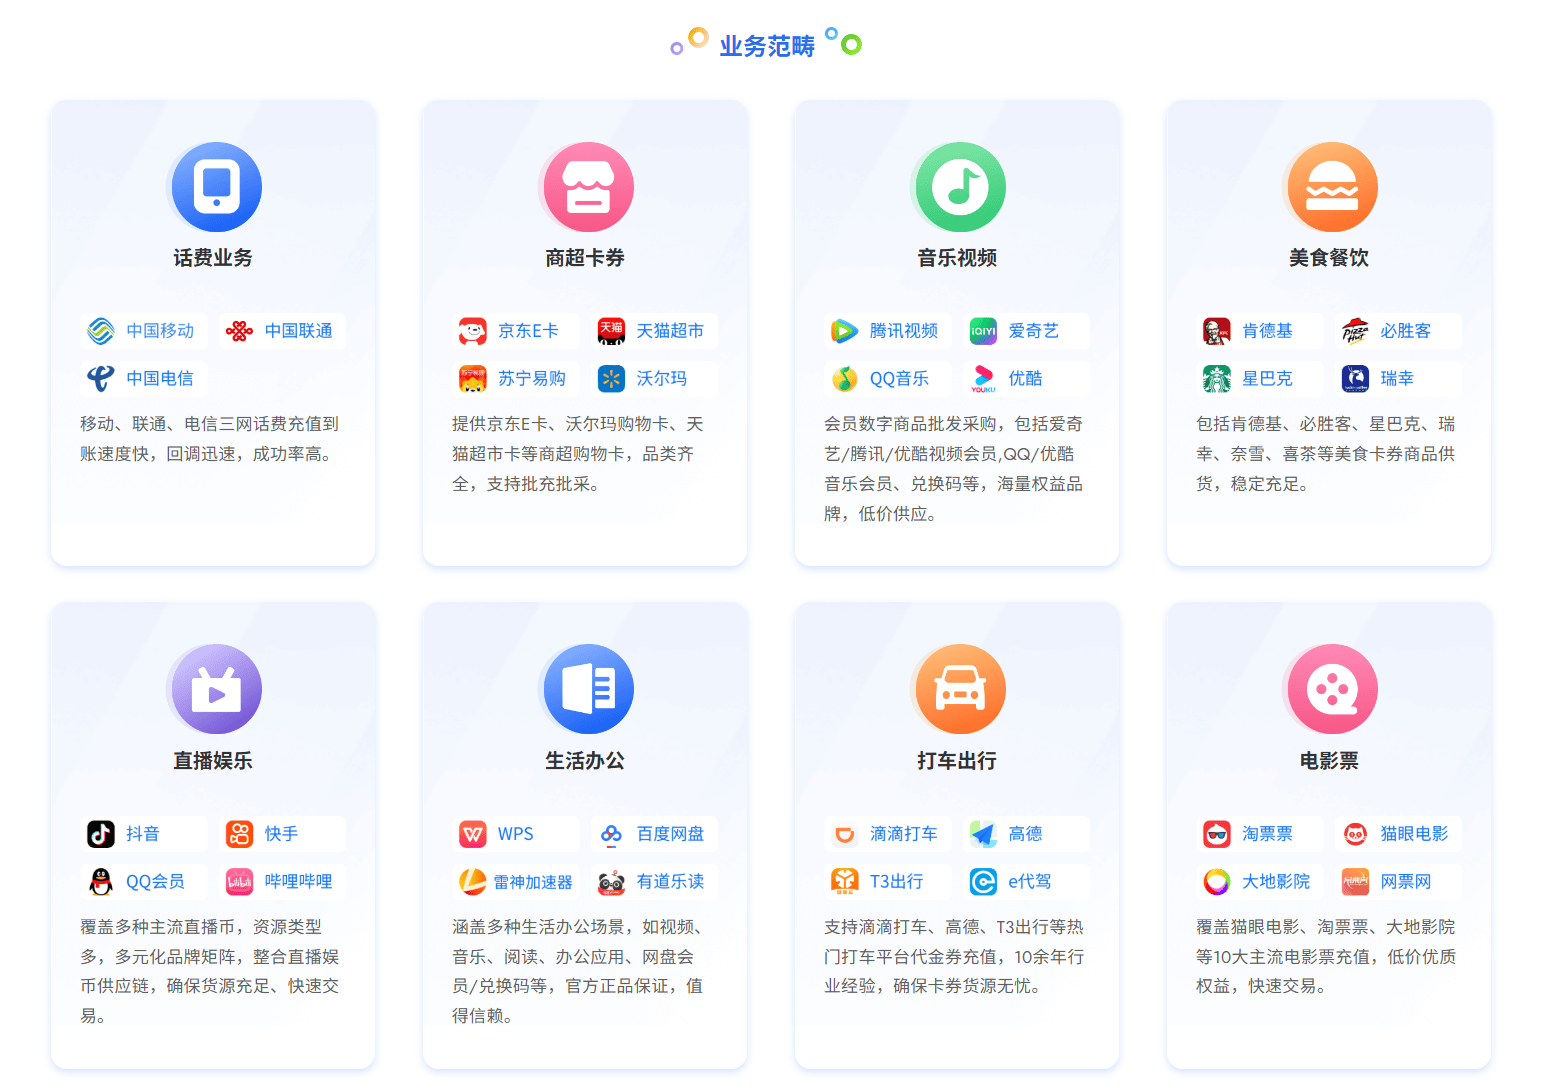This screenshot has height=1091, width=1544.
Task: Click the 腾讯视频 play logo icon
Action: pos(845,331)
